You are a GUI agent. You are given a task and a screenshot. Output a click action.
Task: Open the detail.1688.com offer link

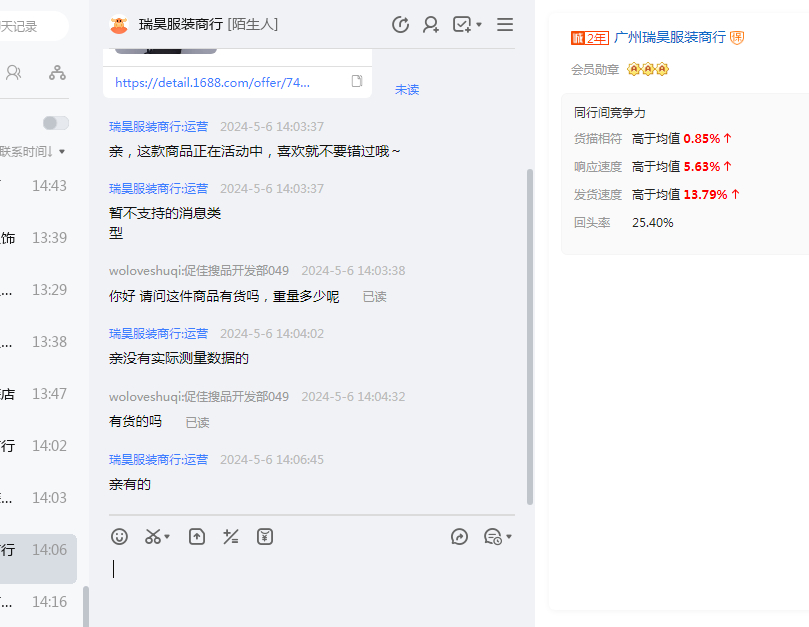212,82
